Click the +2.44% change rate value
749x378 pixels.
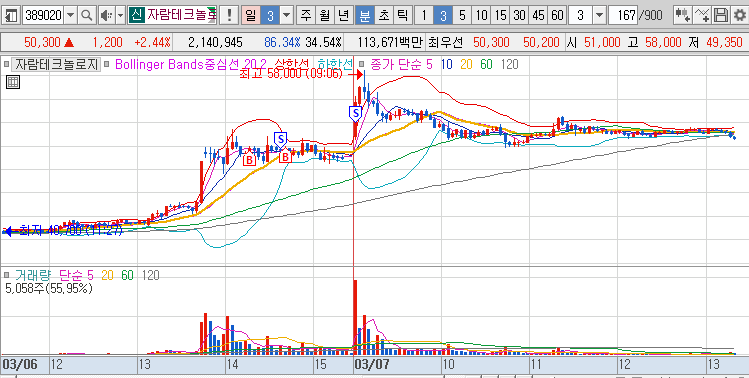(x=152, y=43)
